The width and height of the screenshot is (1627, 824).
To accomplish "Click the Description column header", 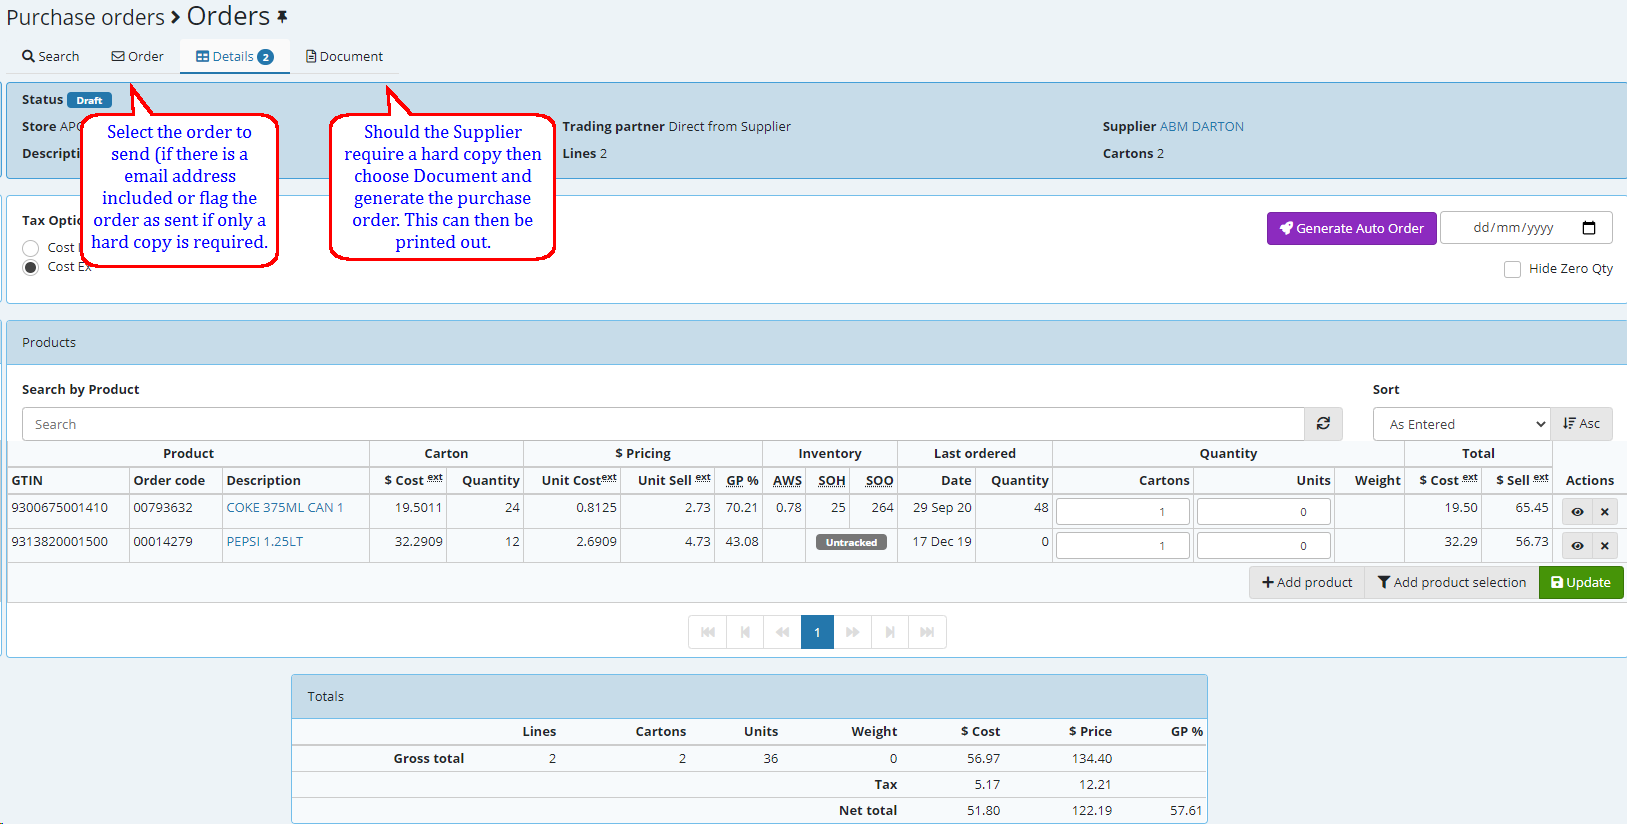I will pyautogui.click(x=263, y=481).
